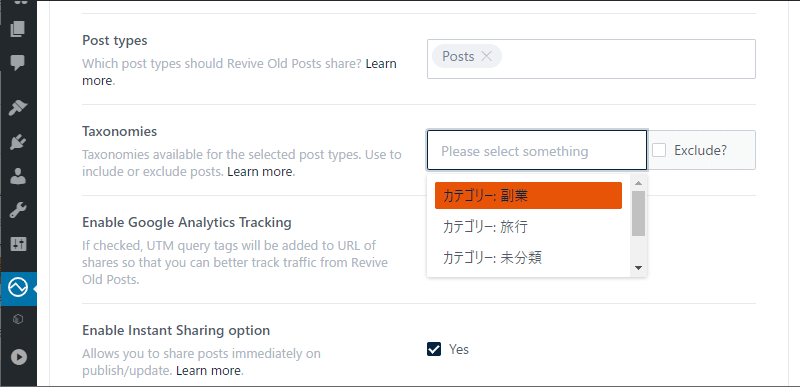The image size is (800, 387).
Task: Click dropdown list scrollbar down arrow
Action: point(638,268)
